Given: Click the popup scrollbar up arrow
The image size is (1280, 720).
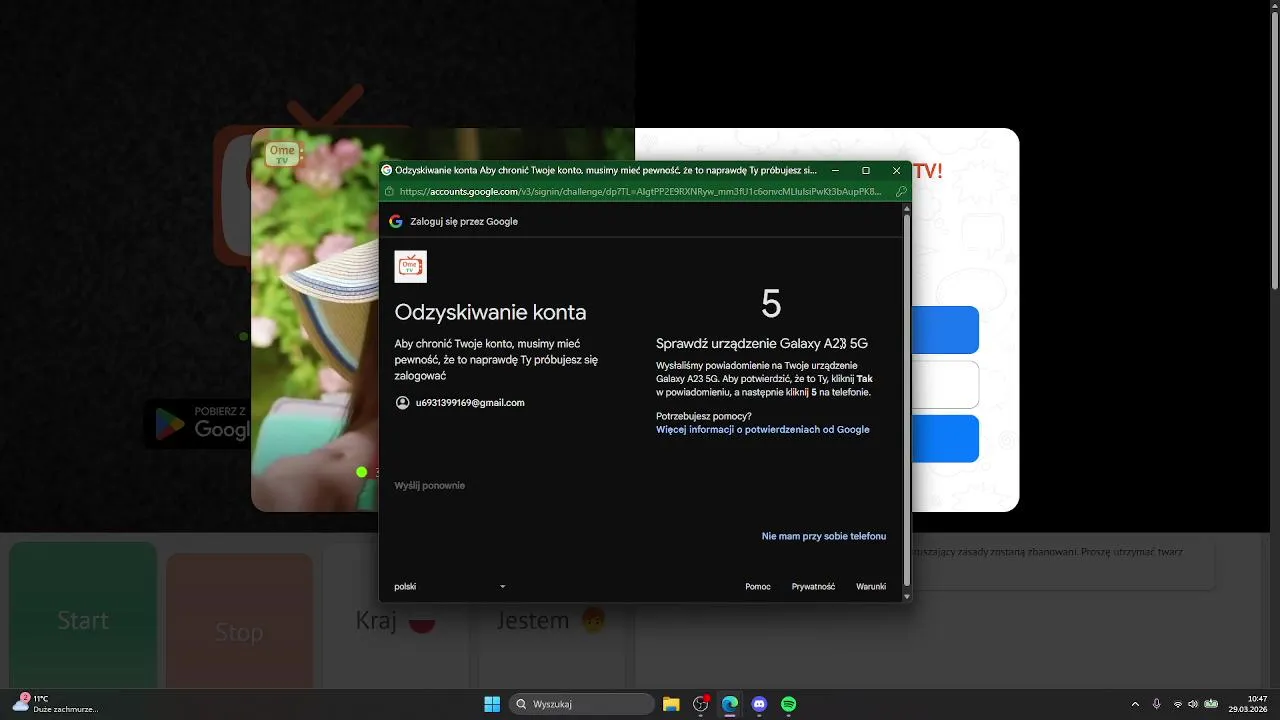Looking at the screenshot, I should pyautogui.click(x=907, y=209).
